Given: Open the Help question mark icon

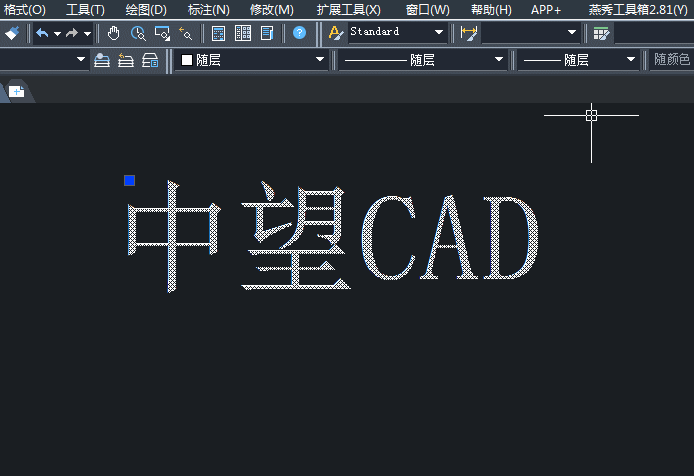Looking at the screenshot, I should pos(299,33).
